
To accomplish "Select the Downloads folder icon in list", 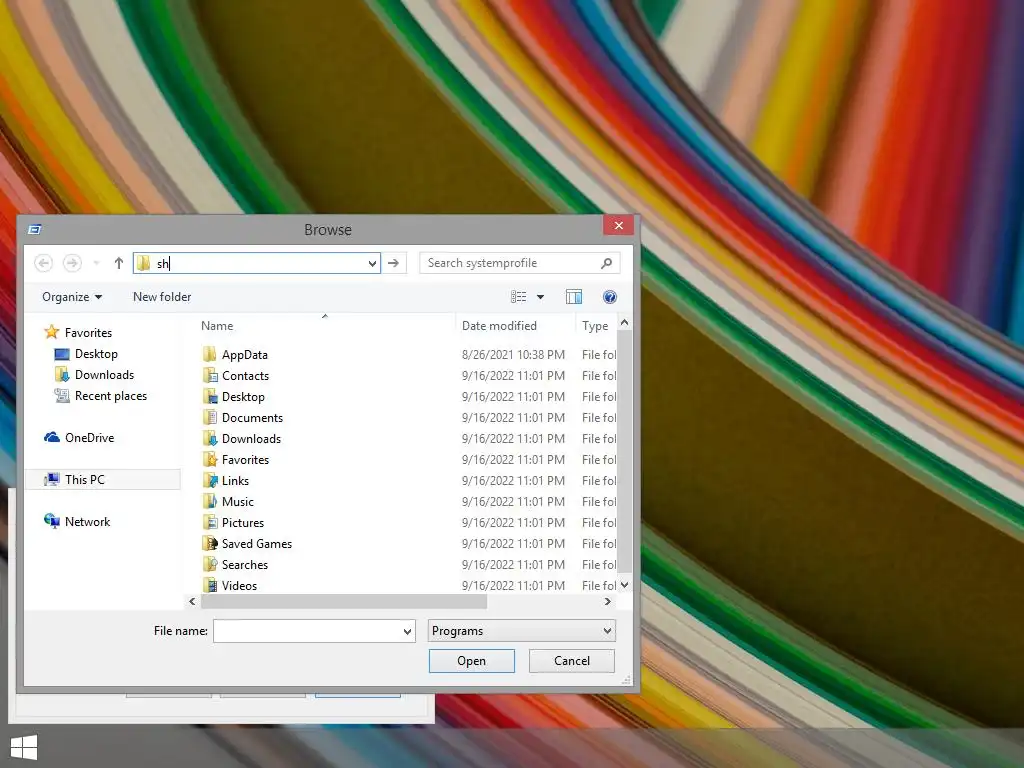I will click(210, 438).
